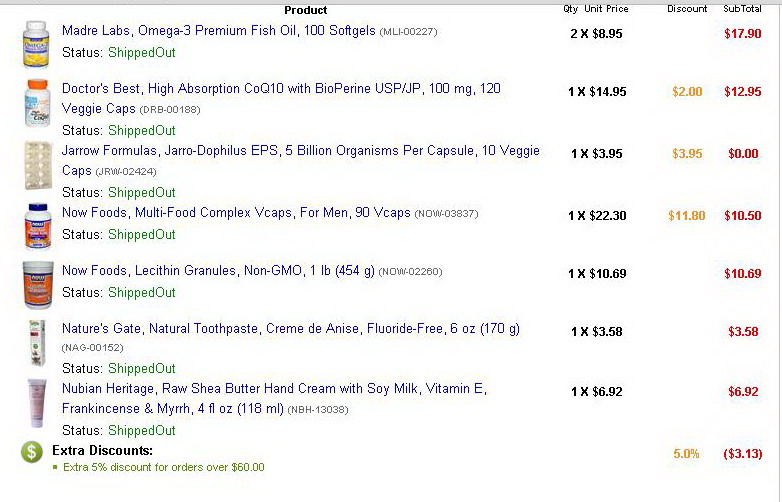782x502 pixels.
Task: Click the Doctor's Best CoQ10 bottle image
Action: click(x=36, y=104)
